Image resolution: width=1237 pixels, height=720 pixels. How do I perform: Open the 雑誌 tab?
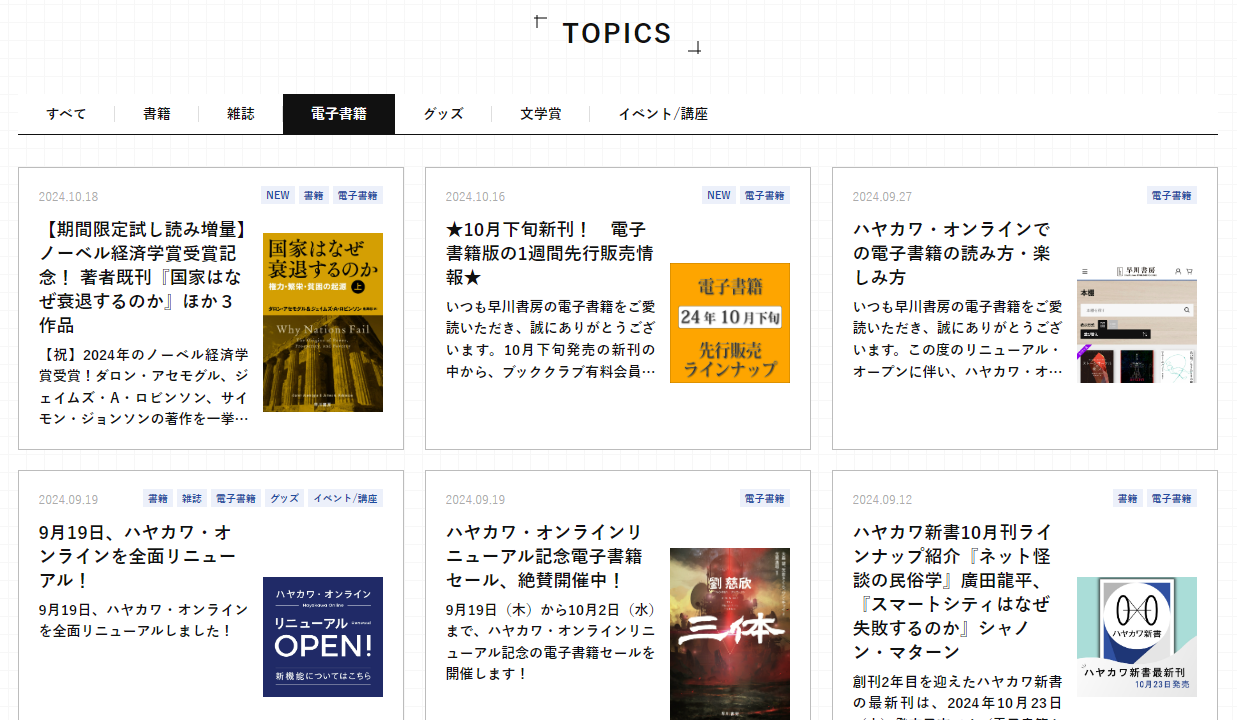click(241, 114)
